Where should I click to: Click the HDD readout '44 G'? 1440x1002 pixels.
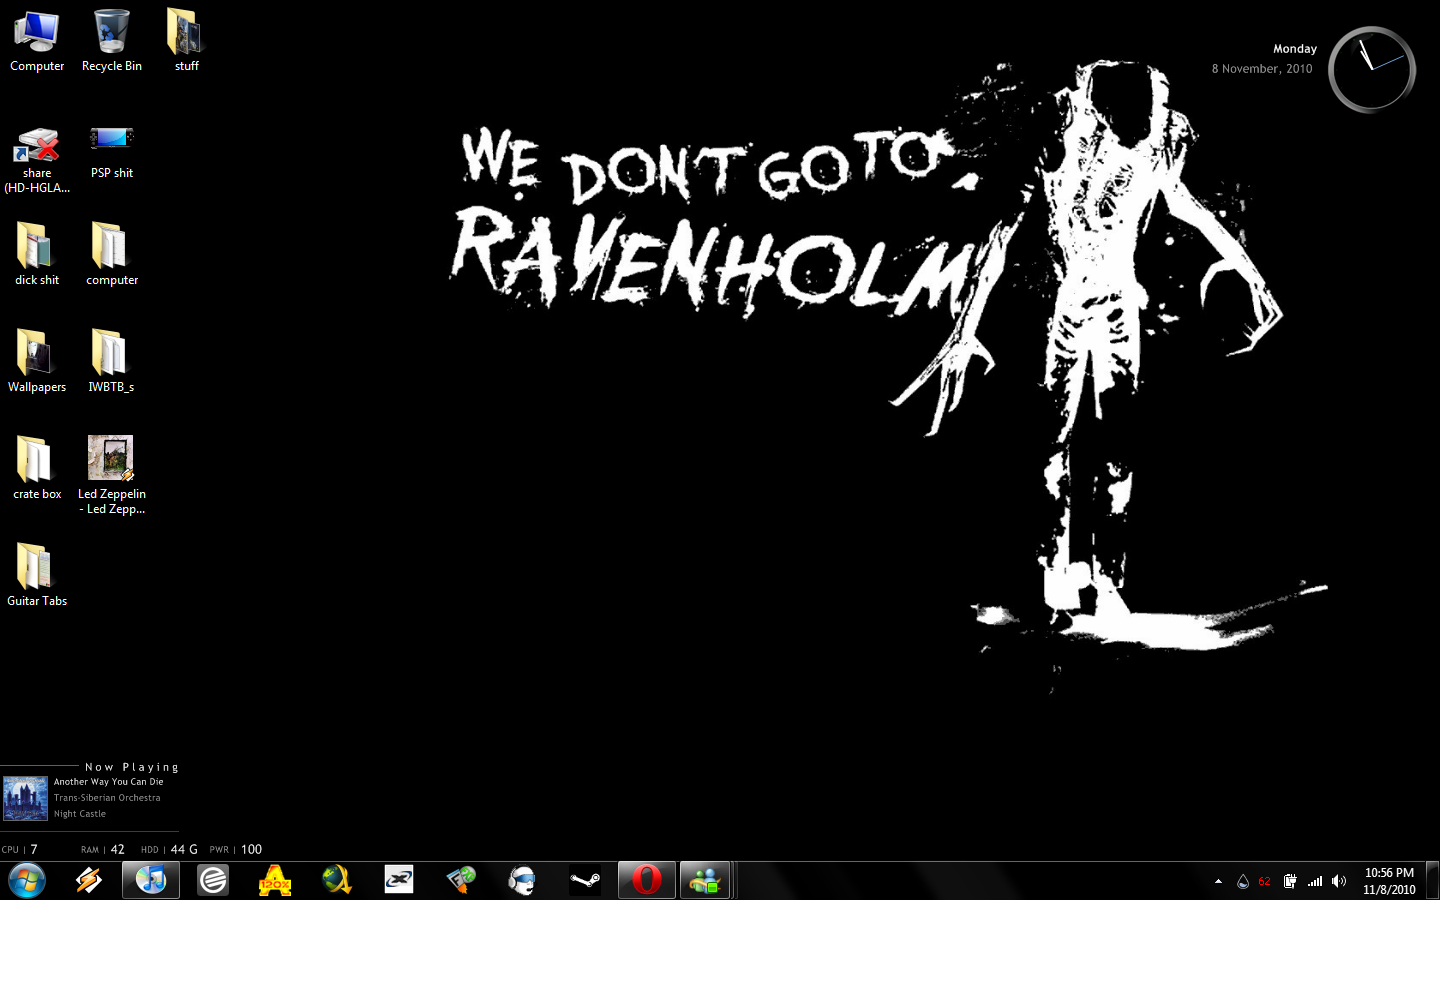coord(184,849)
